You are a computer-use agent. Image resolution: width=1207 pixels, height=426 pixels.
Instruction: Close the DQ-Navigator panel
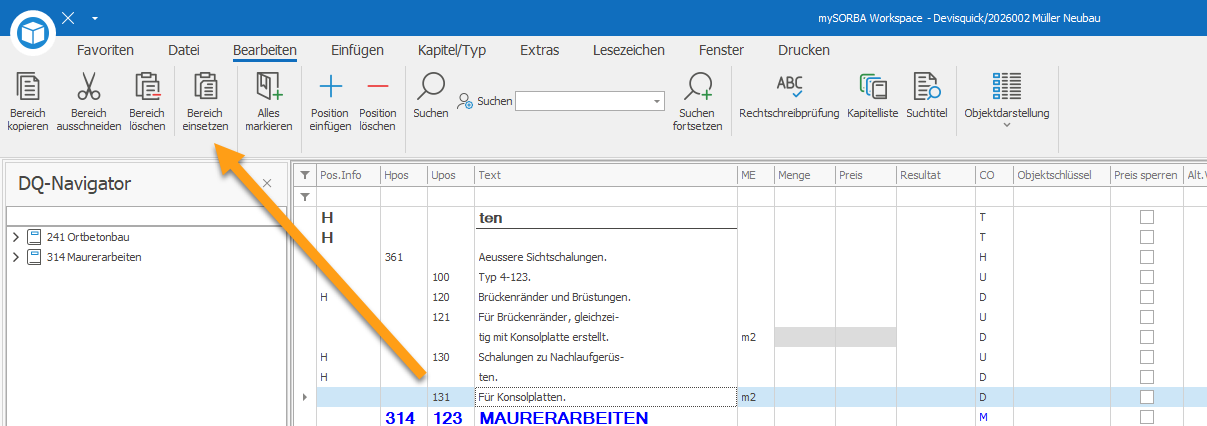click(x=267, y=183)
